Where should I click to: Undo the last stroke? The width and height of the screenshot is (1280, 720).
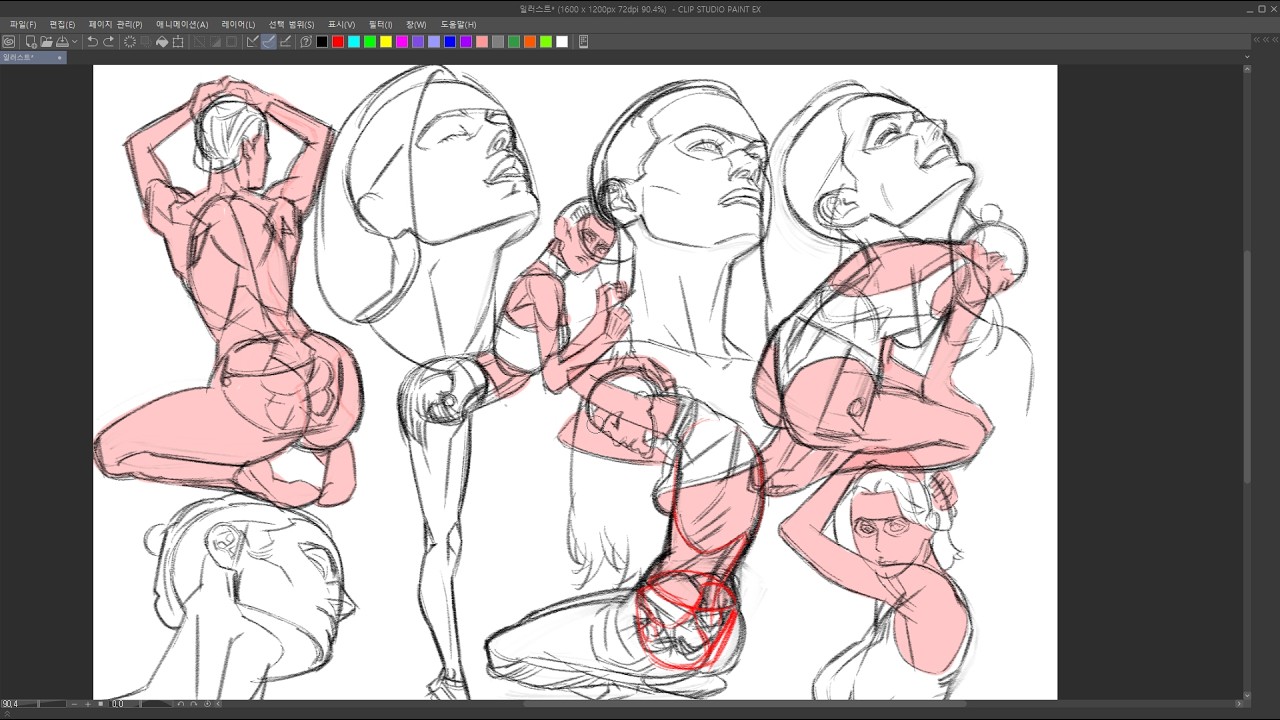click(x=92, y=42)
